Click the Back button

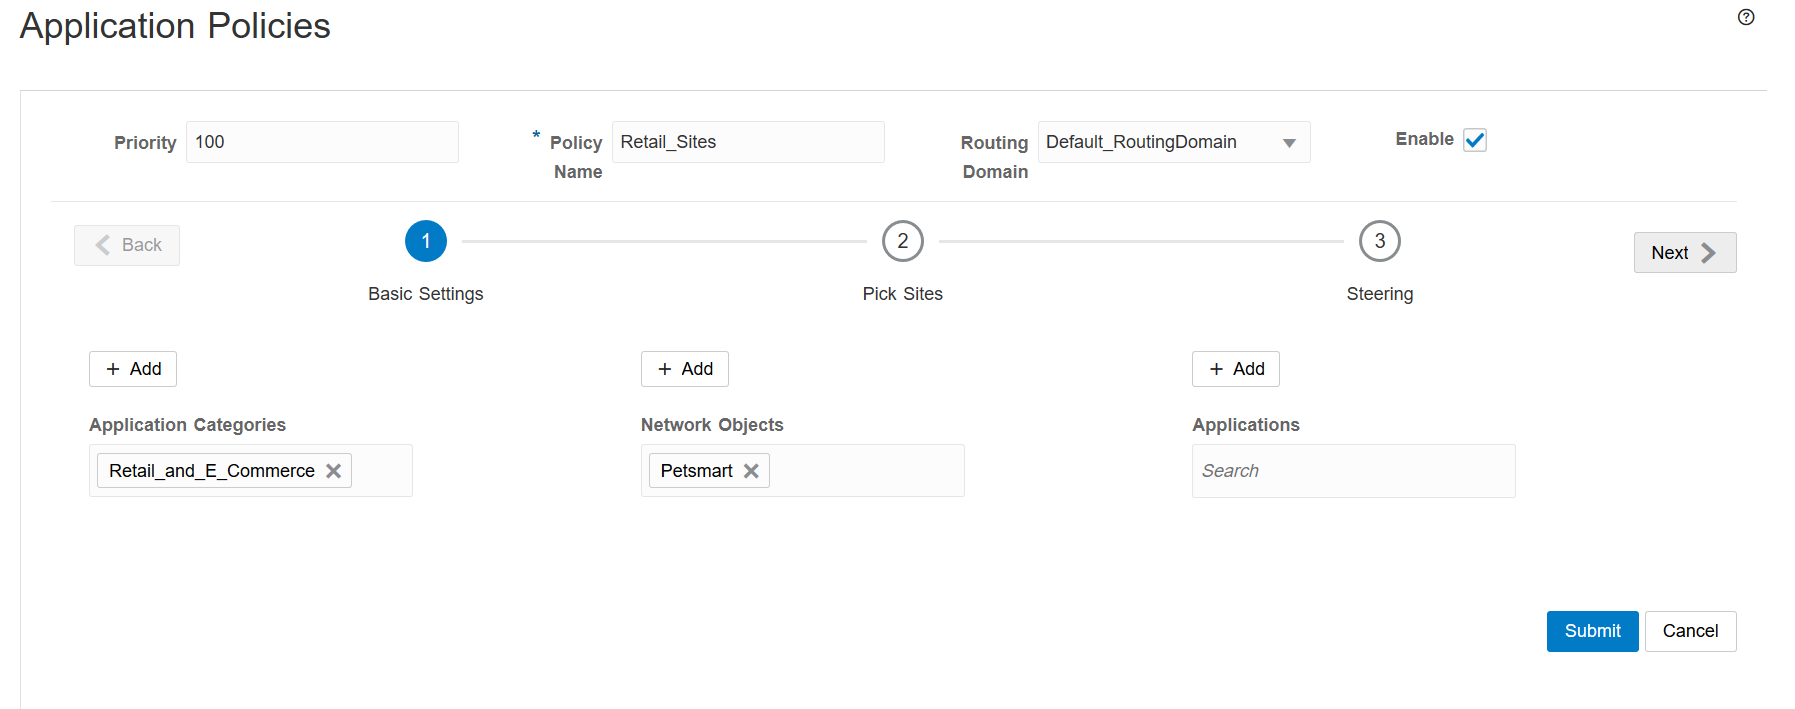(x=127, y=245)
